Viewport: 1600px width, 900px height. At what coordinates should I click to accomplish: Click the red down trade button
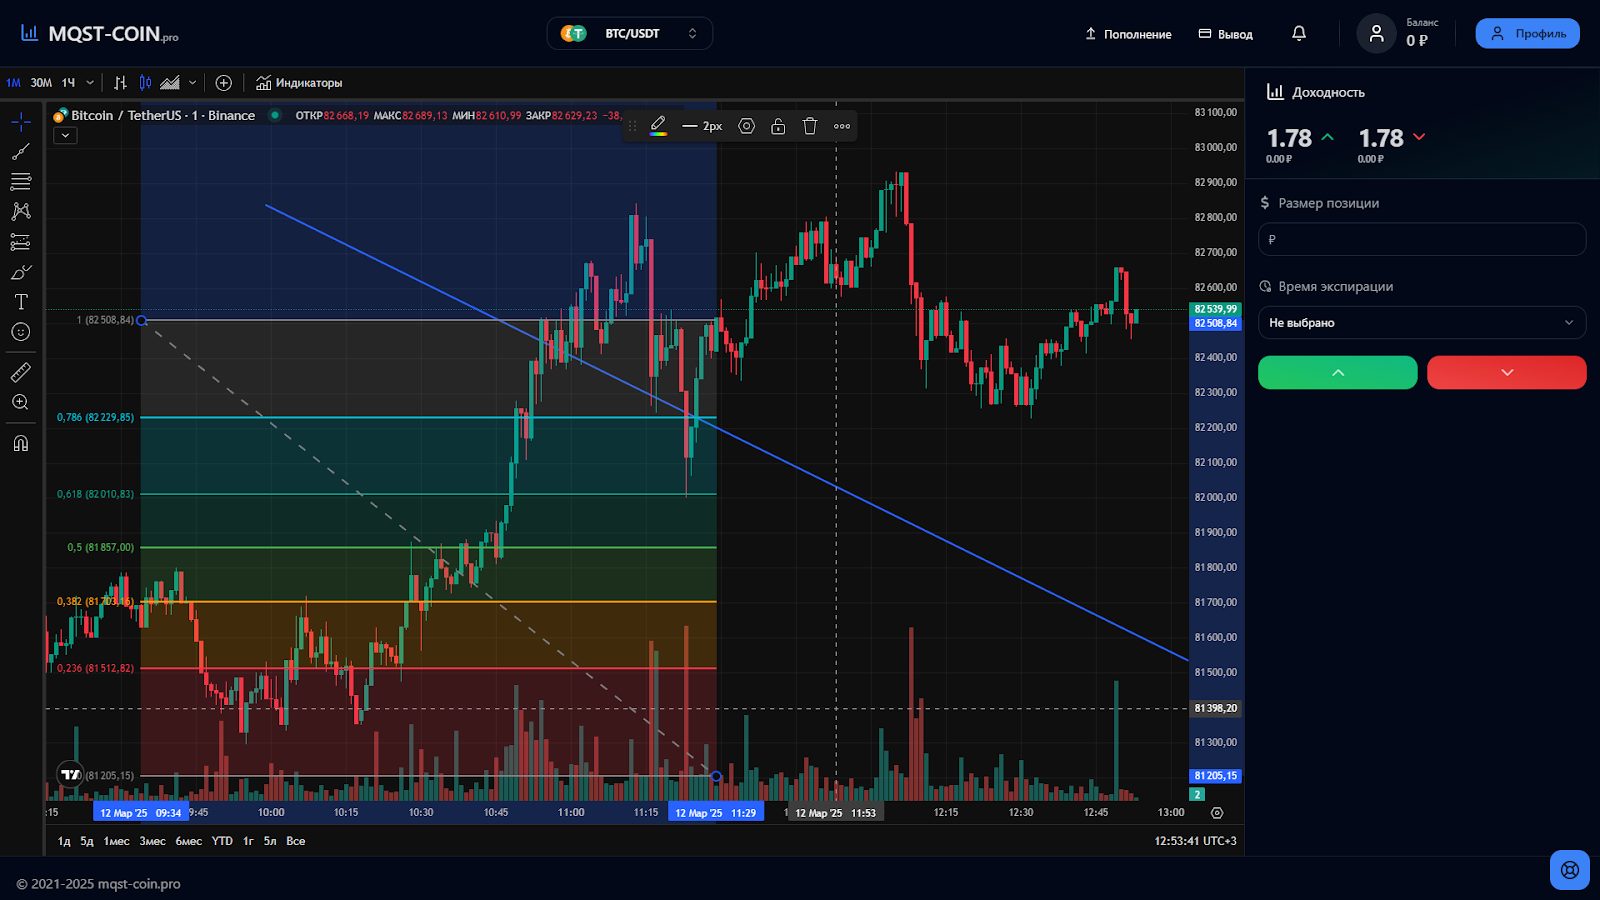[1506, 372]
